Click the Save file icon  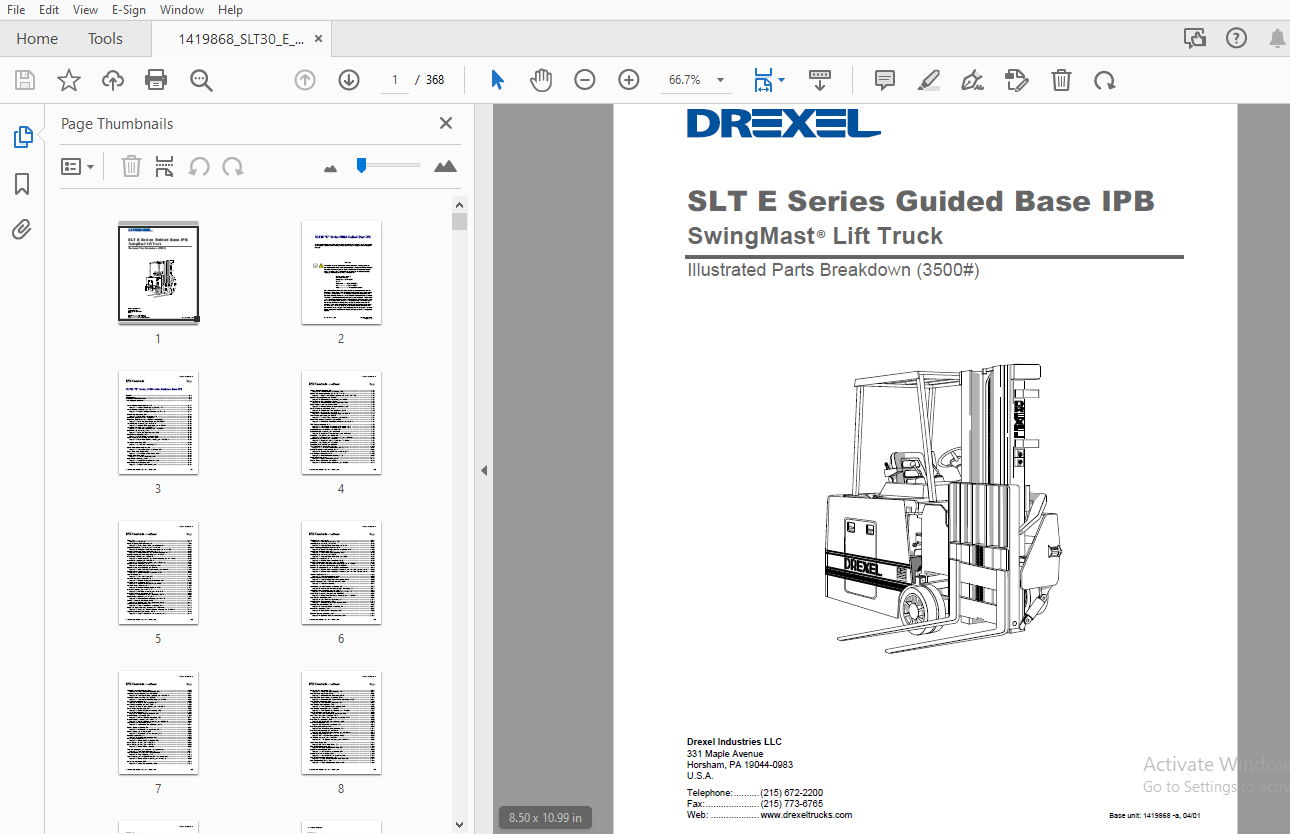tap(25, 80)
